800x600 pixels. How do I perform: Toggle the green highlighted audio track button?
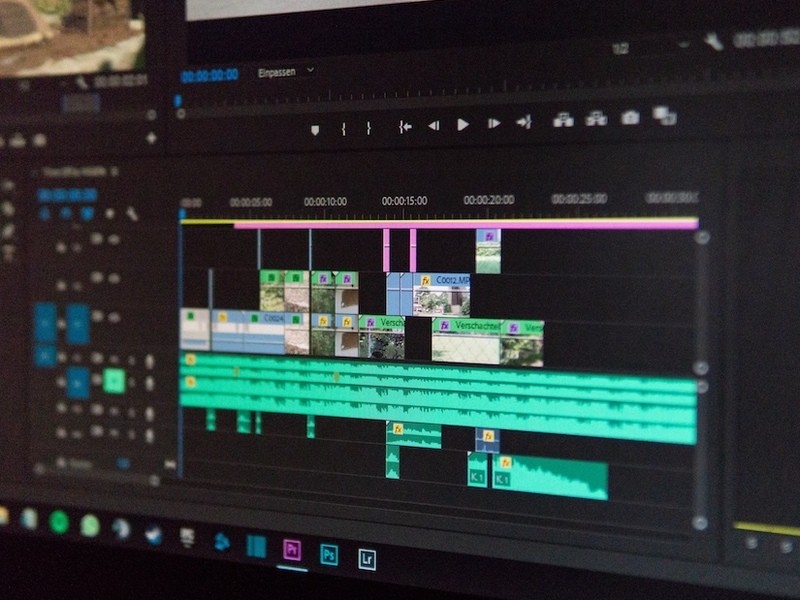[x=114, y=380]
